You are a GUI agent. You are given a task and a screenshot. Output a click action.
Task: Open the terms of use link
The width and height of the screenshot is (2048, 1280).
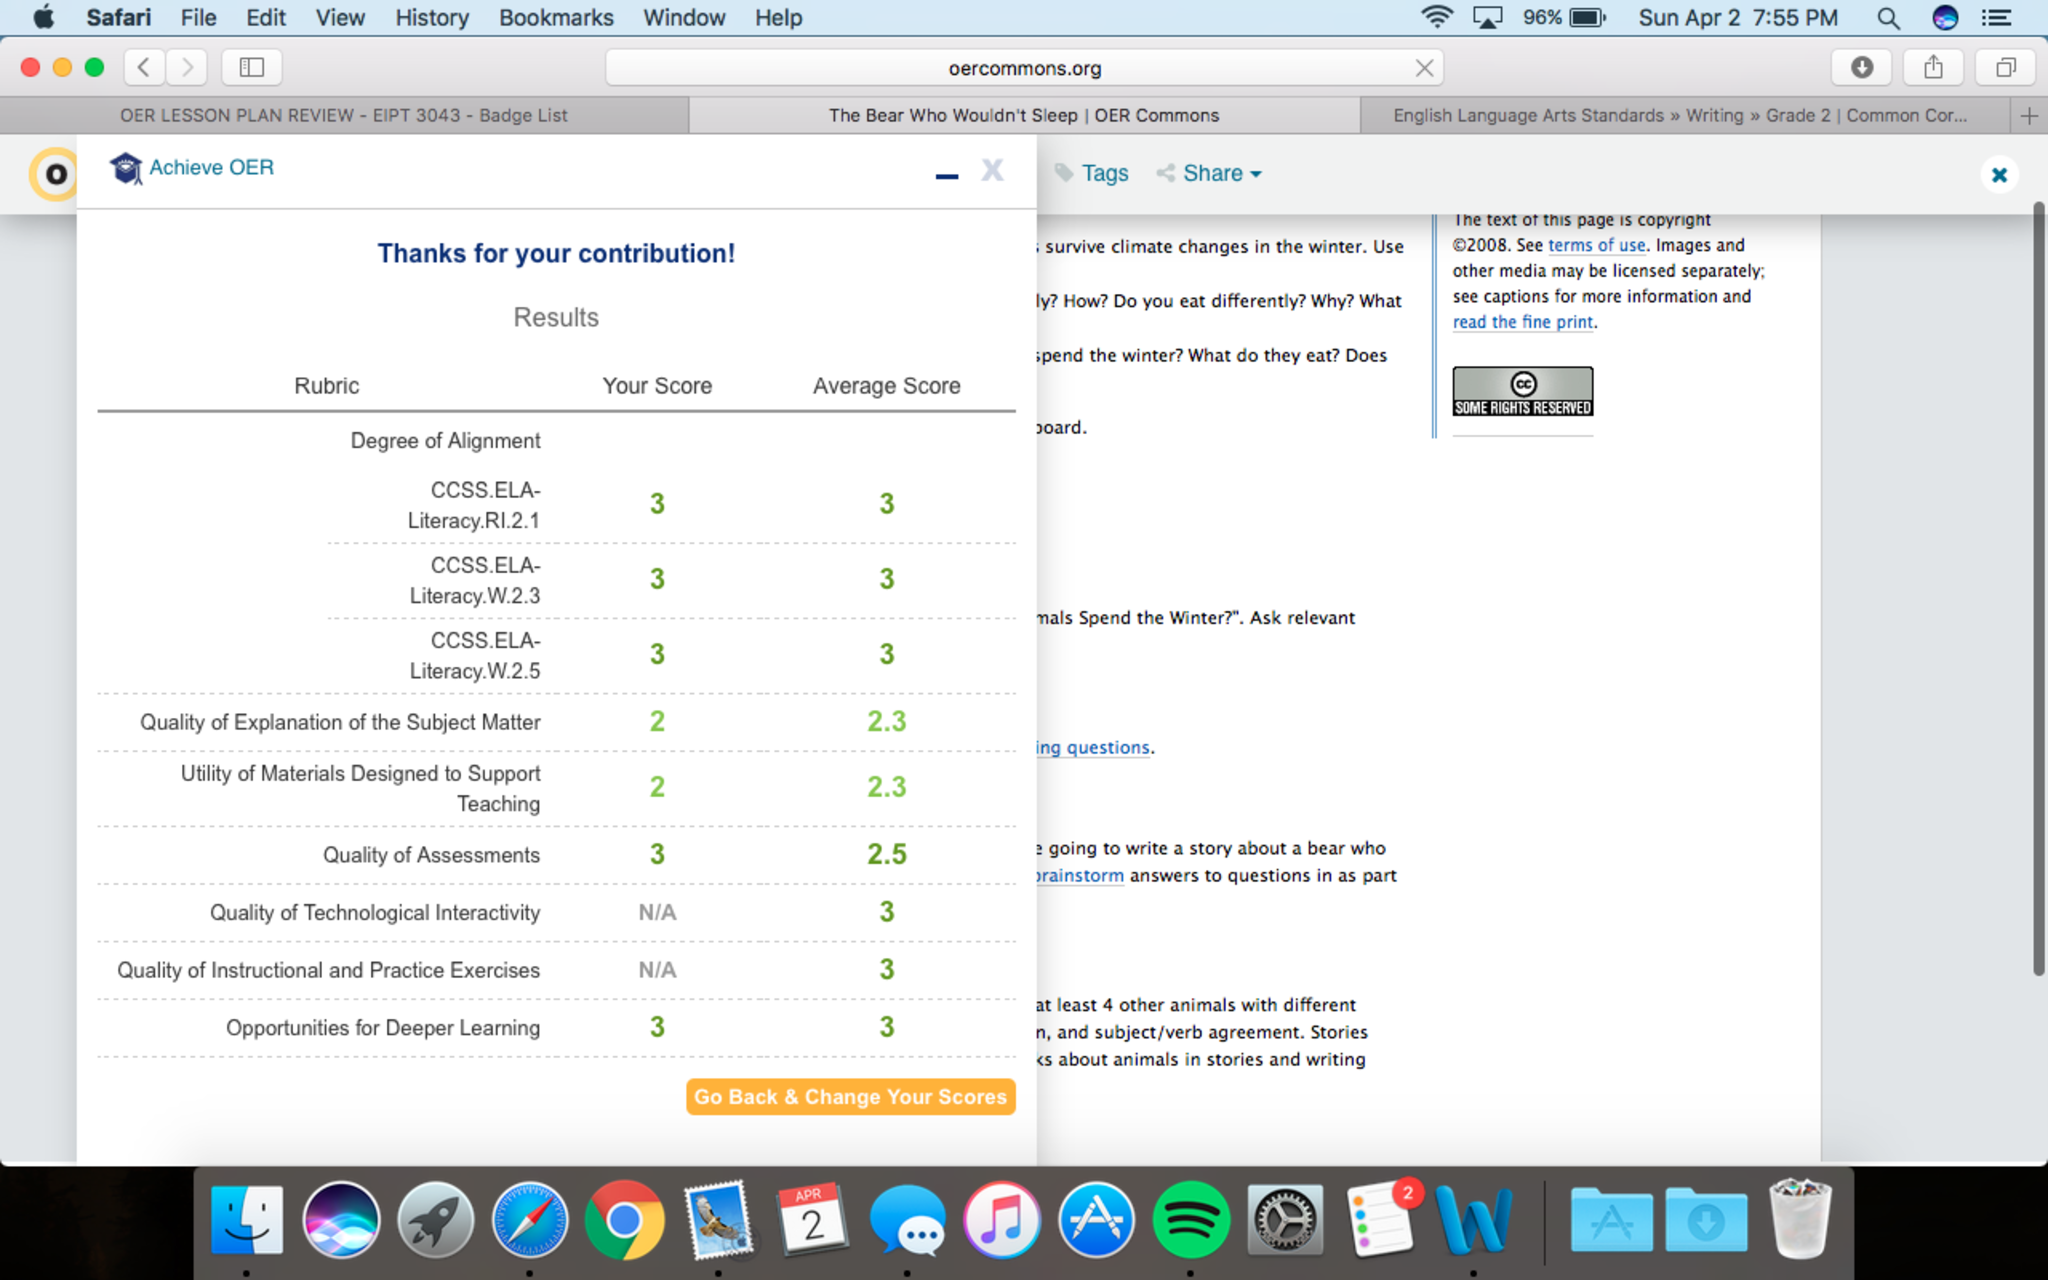(1596, 245)
